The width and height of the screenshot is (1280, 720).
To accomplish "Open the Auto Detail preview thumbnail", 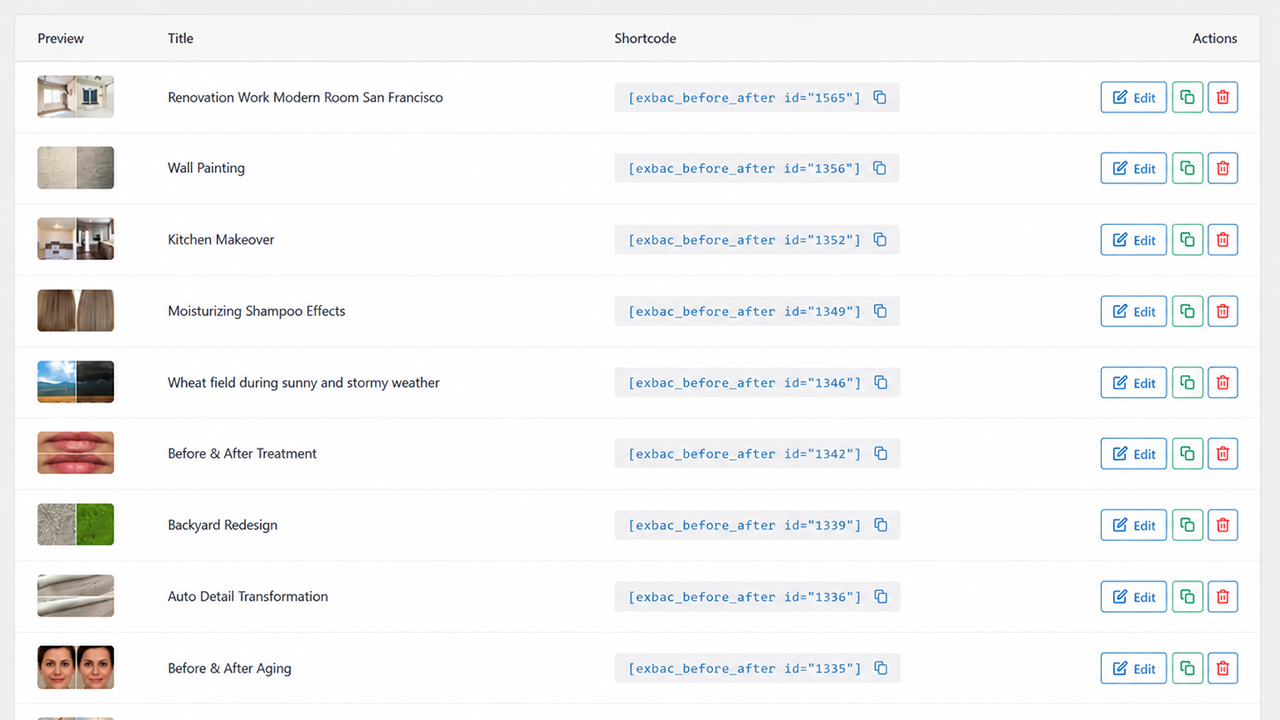I will tap(76, 597).
